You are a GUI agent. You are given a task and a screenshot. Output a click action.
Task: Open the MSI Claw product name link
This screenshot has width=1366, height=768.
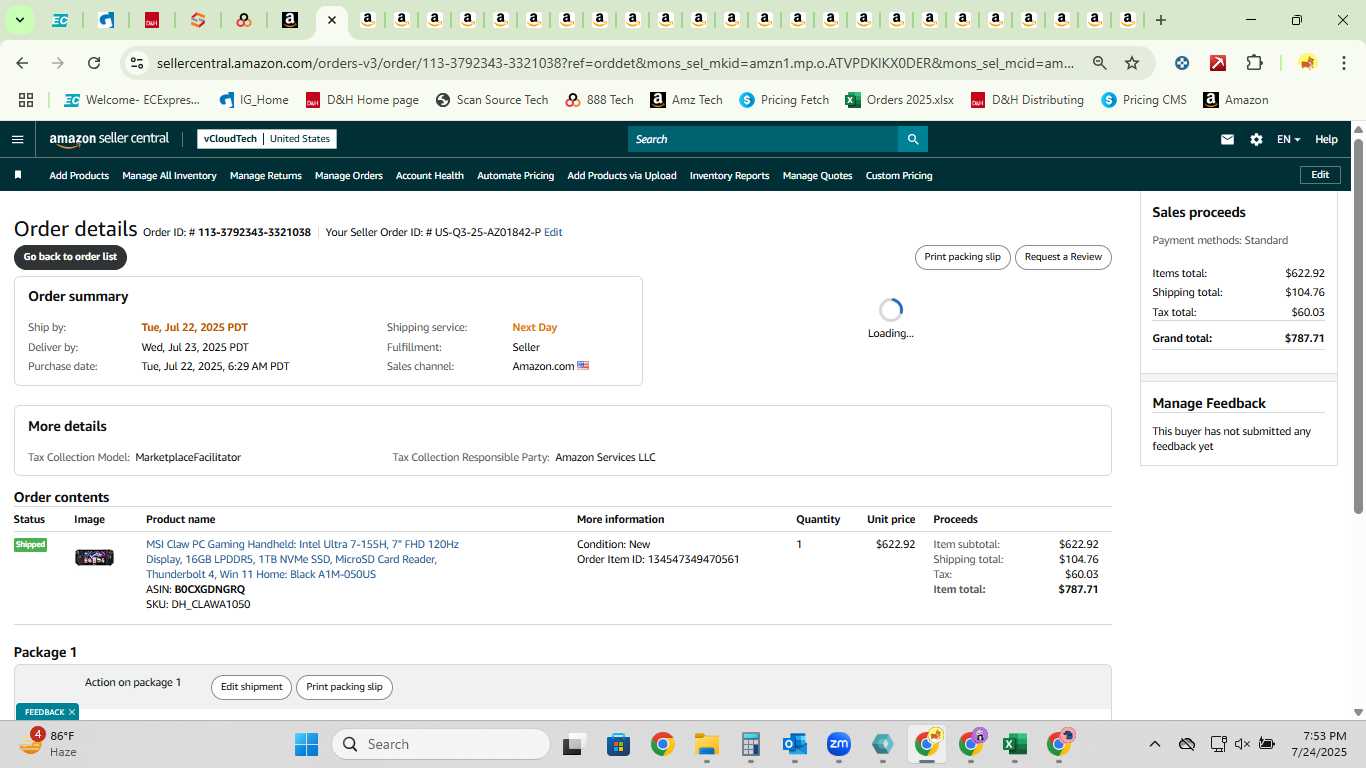[x=302, y=559]
